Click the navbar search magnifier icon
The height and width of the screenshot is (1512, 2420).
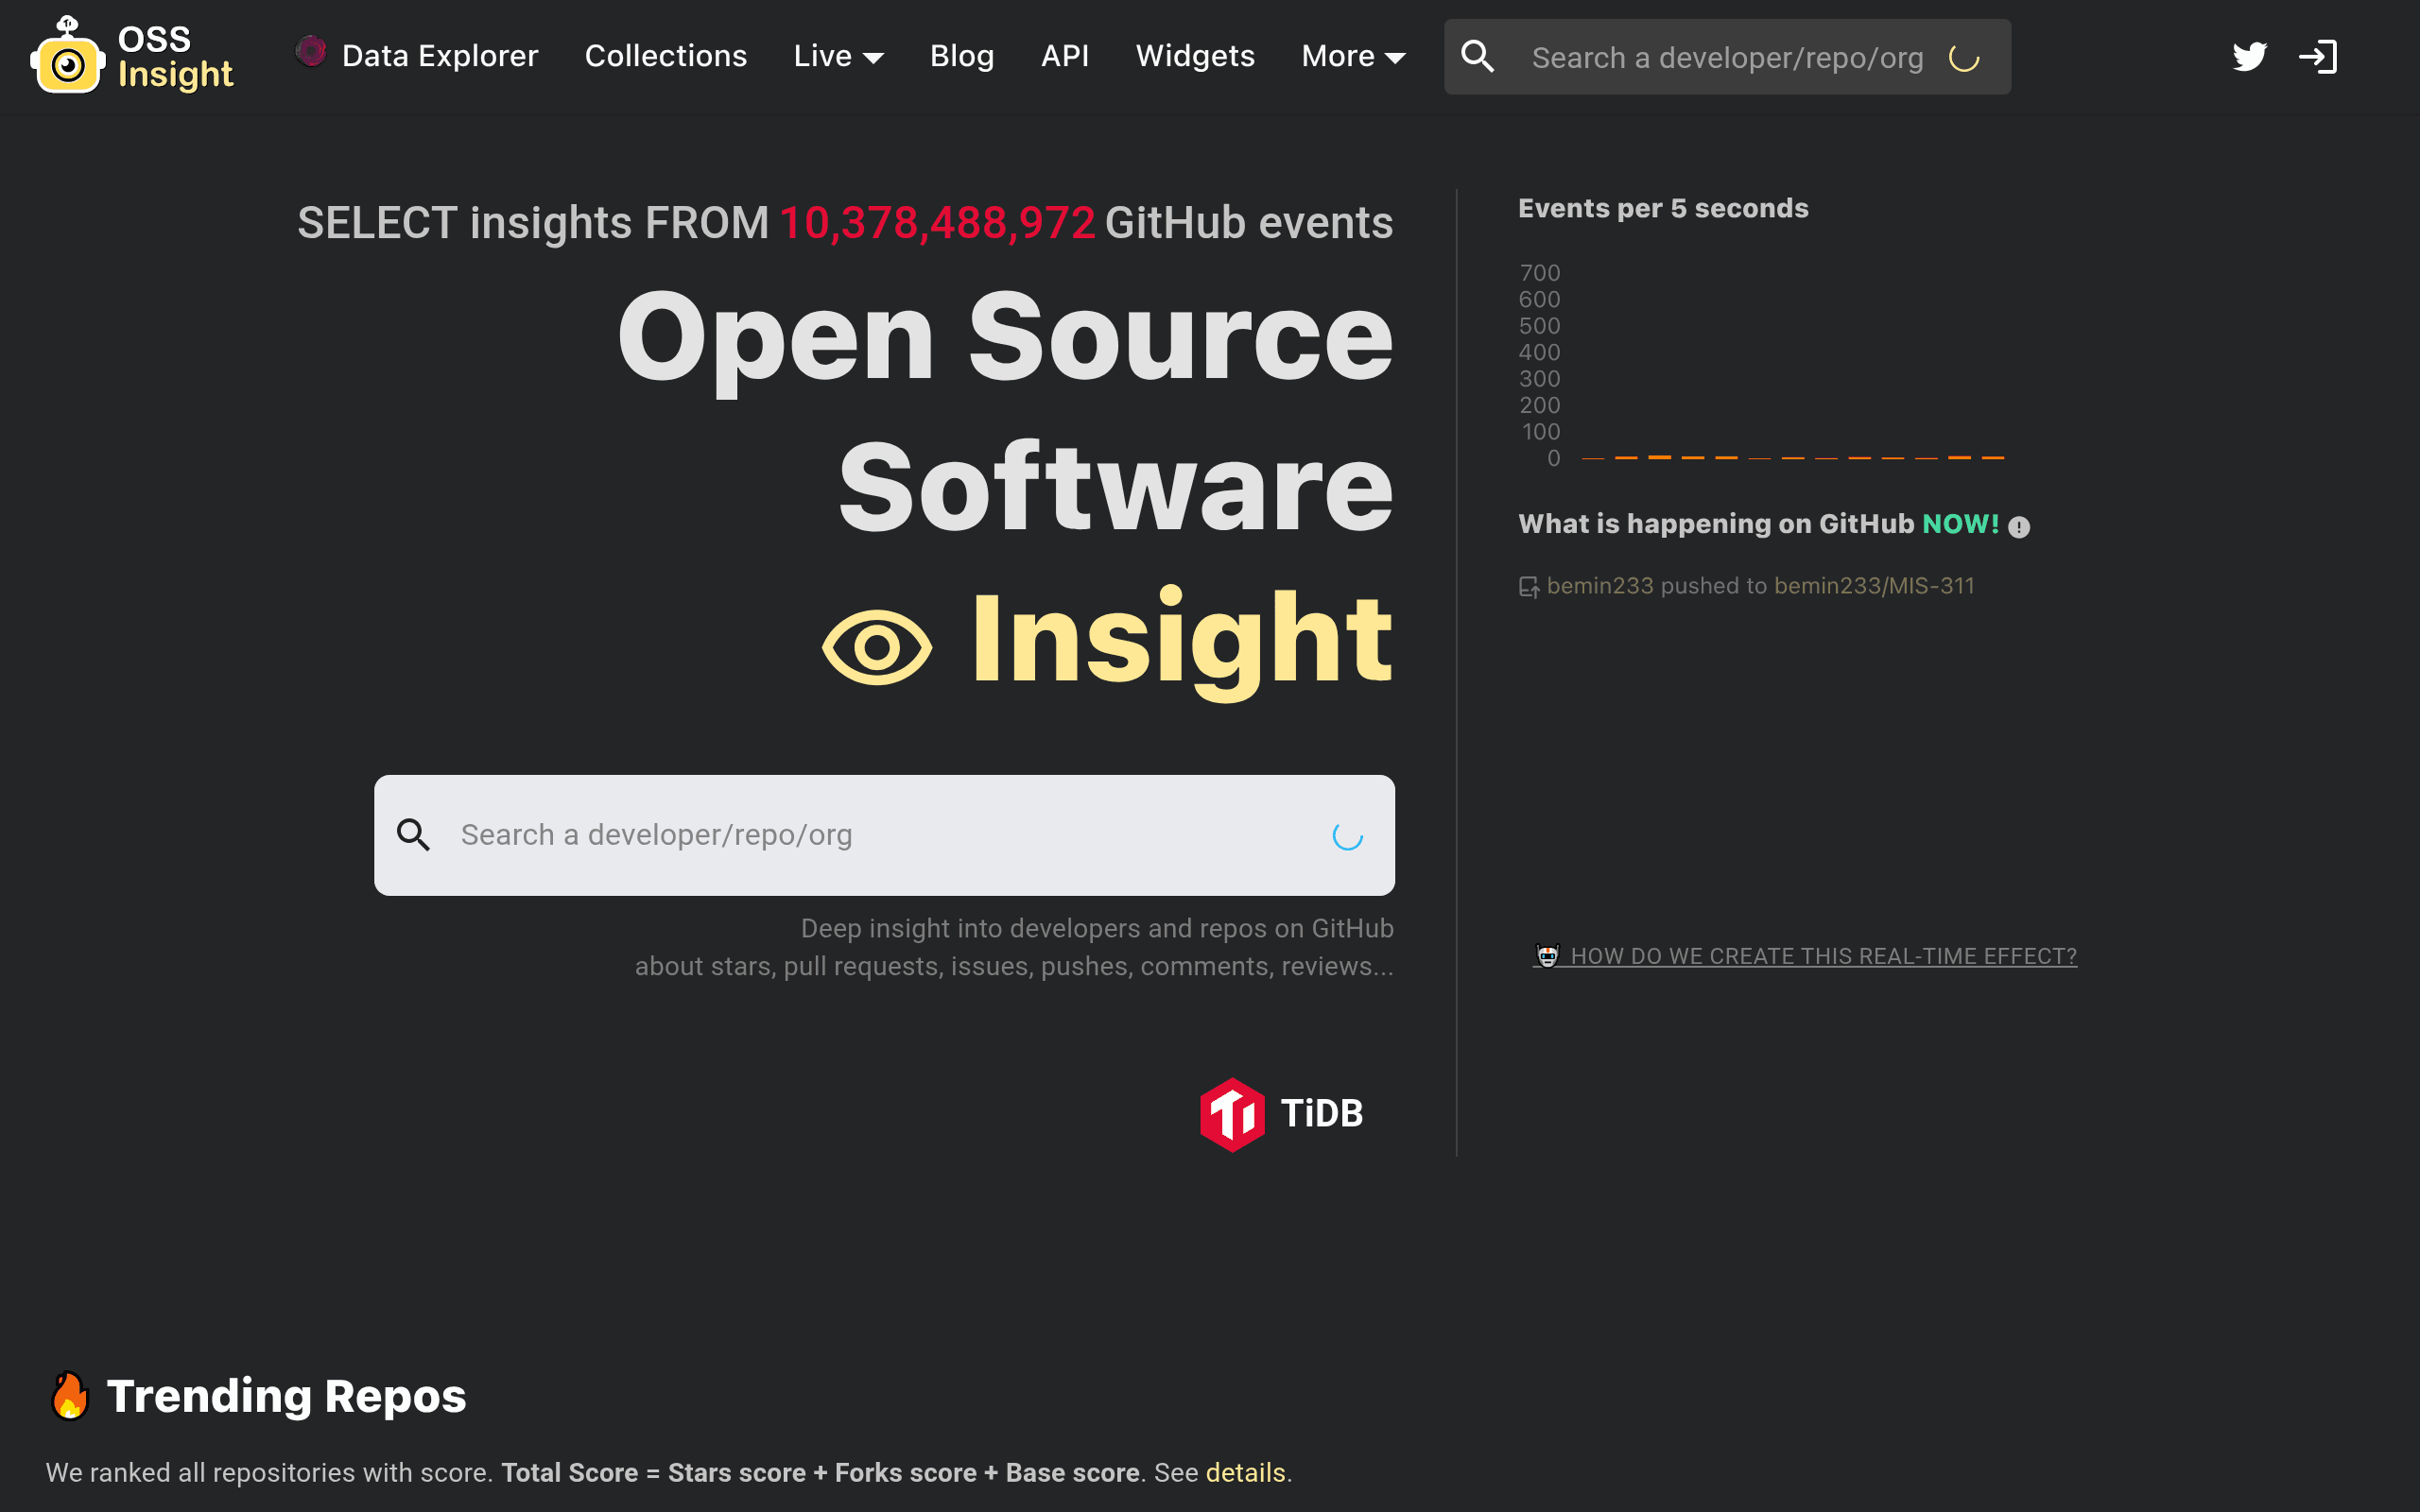coord(1477,57)
